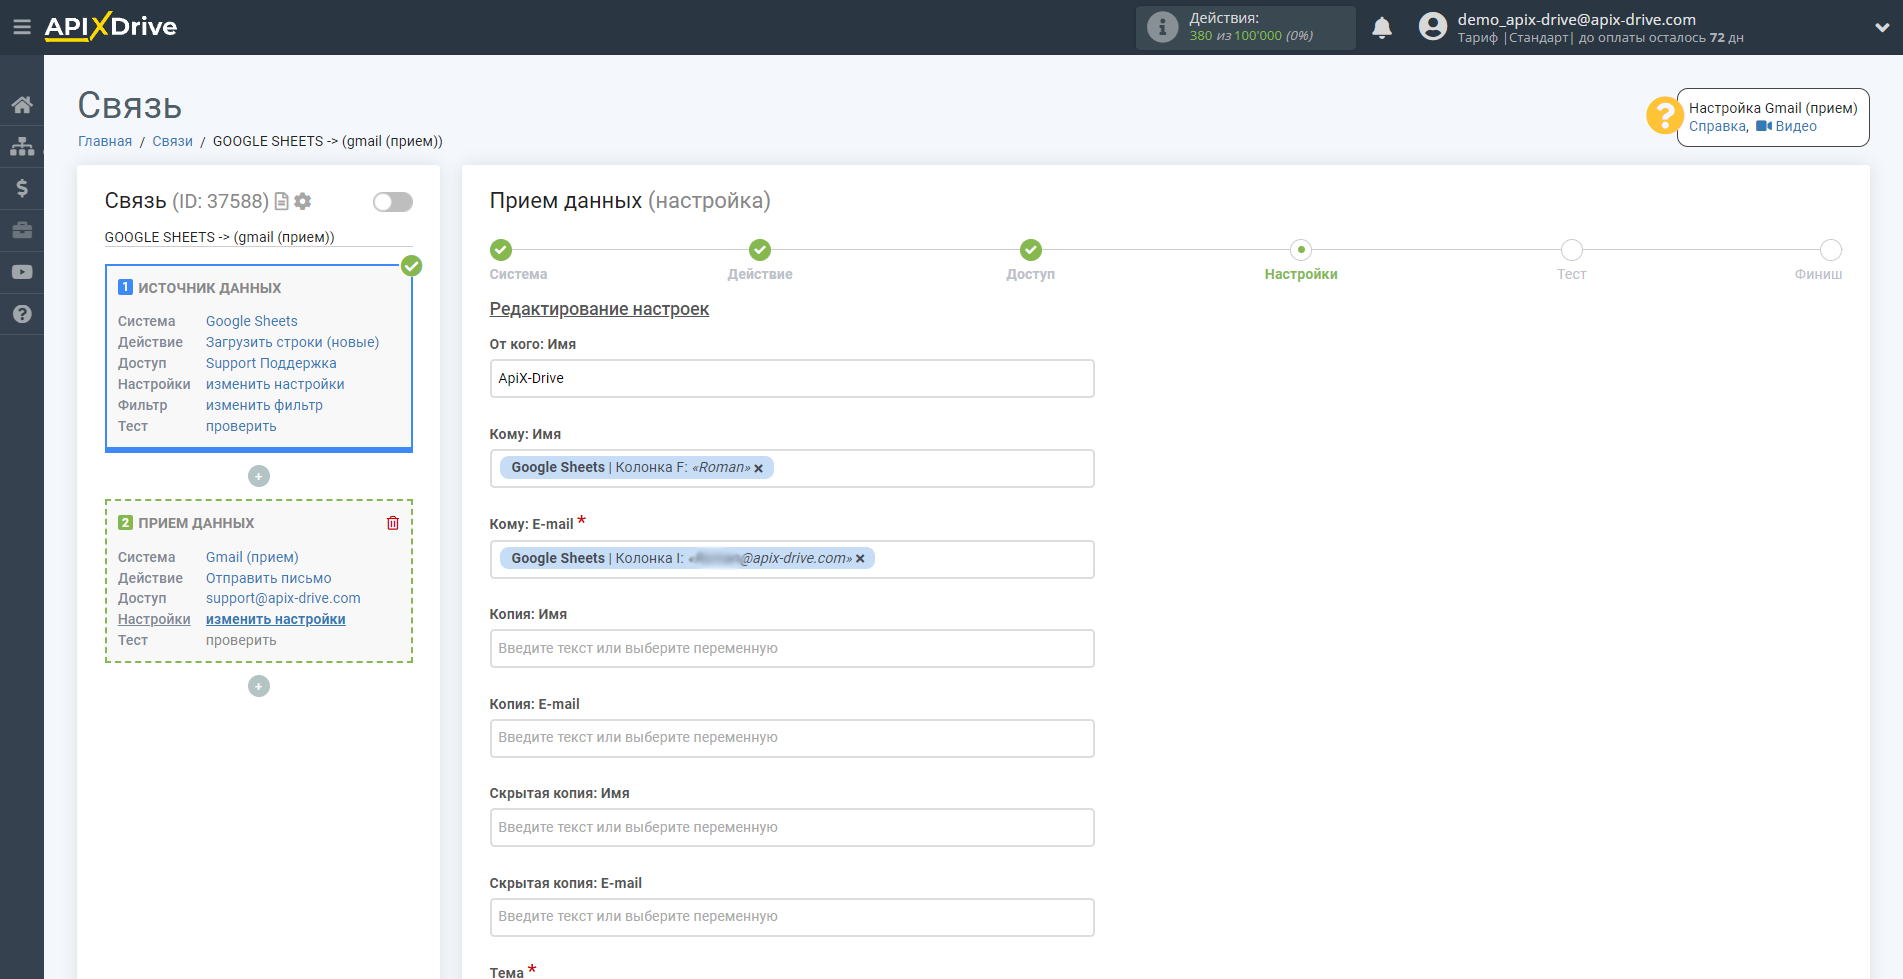Image resolution: width=1903 pixels, height=979 pixels.
Task: Click the yellow help question icon
Action: (1664, 115)
